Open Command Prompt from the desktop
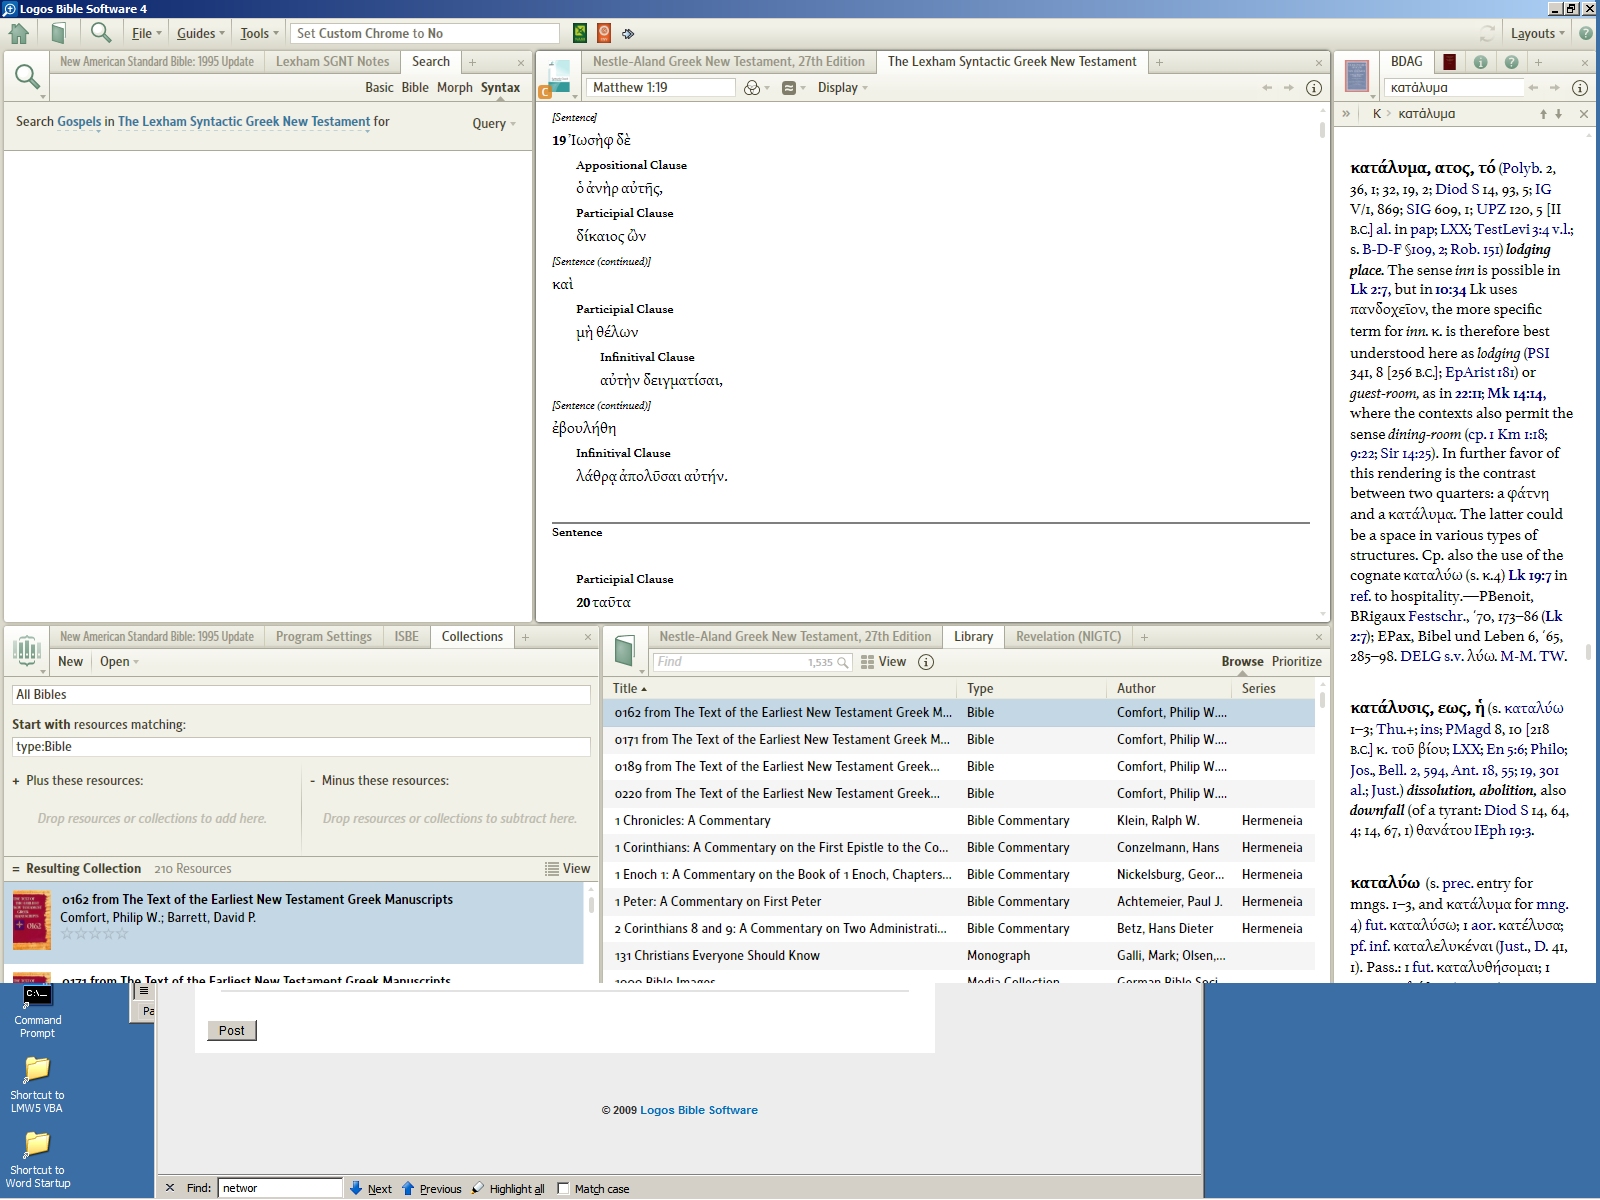1600x1200 pixels. click(36, 998)
